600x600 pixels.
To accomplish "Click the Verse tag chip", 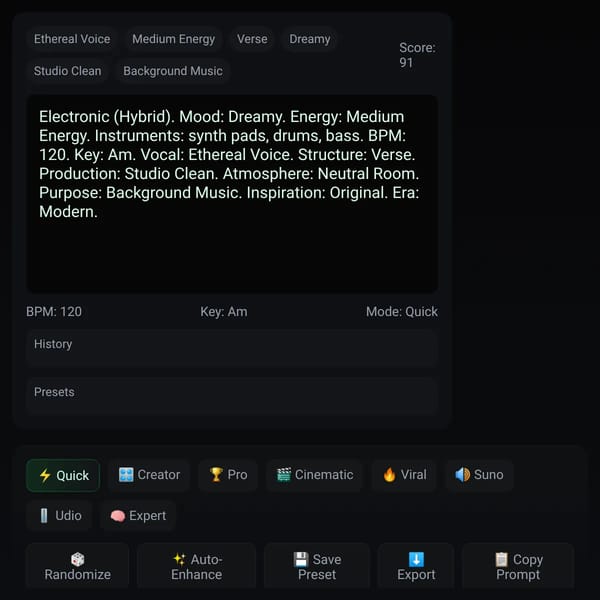I will point(252,39).
